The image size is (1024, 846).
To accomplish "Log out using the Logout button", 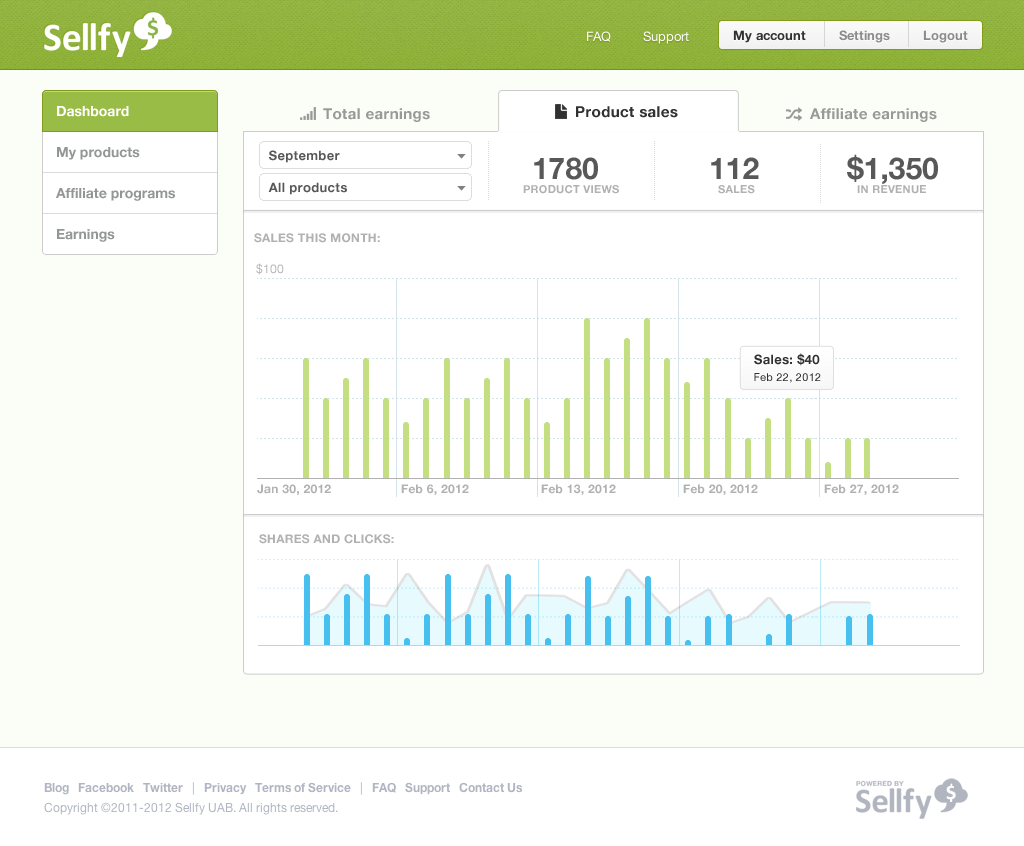I will point(944,35).
